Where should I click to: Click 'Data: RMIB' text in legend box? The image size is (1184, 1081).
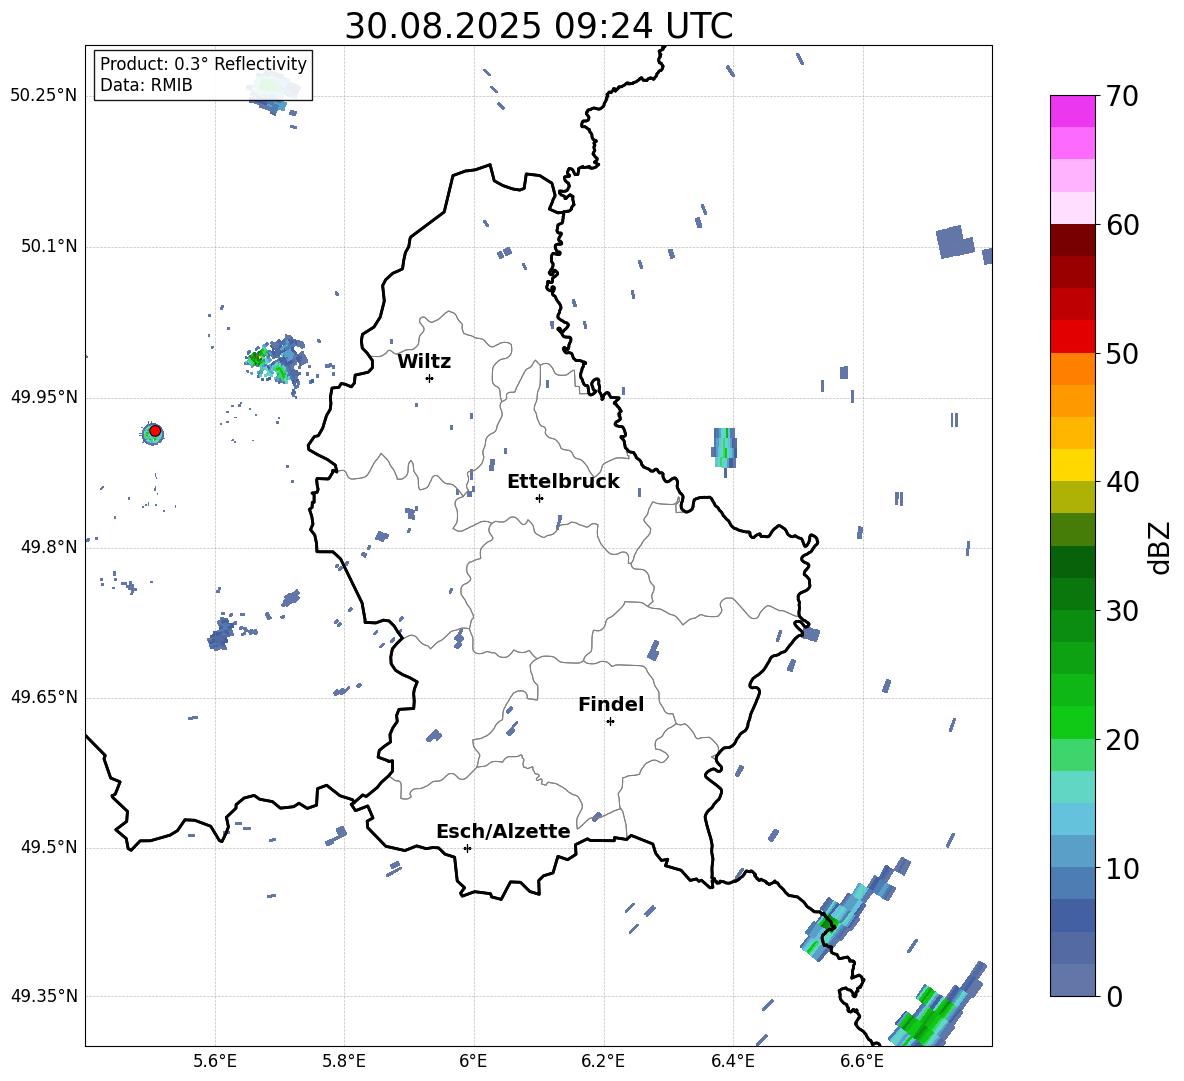coord(146,85)
